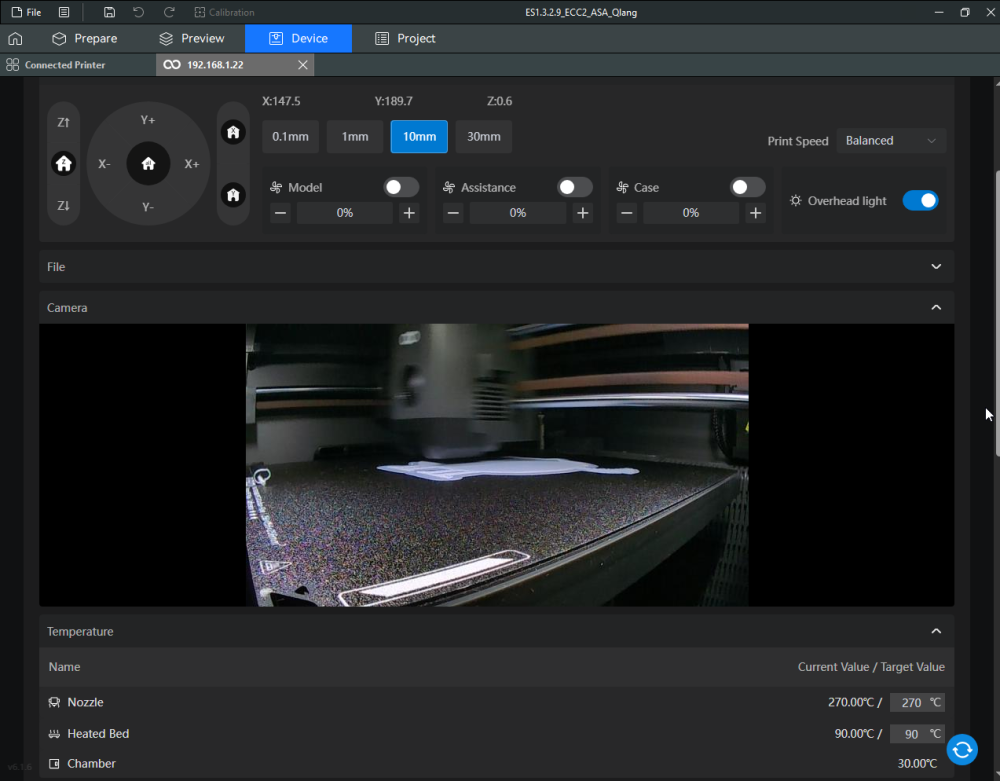1000x781 pixels.
Task: Select the 1mm step size
Action: (x=355, y=137)
